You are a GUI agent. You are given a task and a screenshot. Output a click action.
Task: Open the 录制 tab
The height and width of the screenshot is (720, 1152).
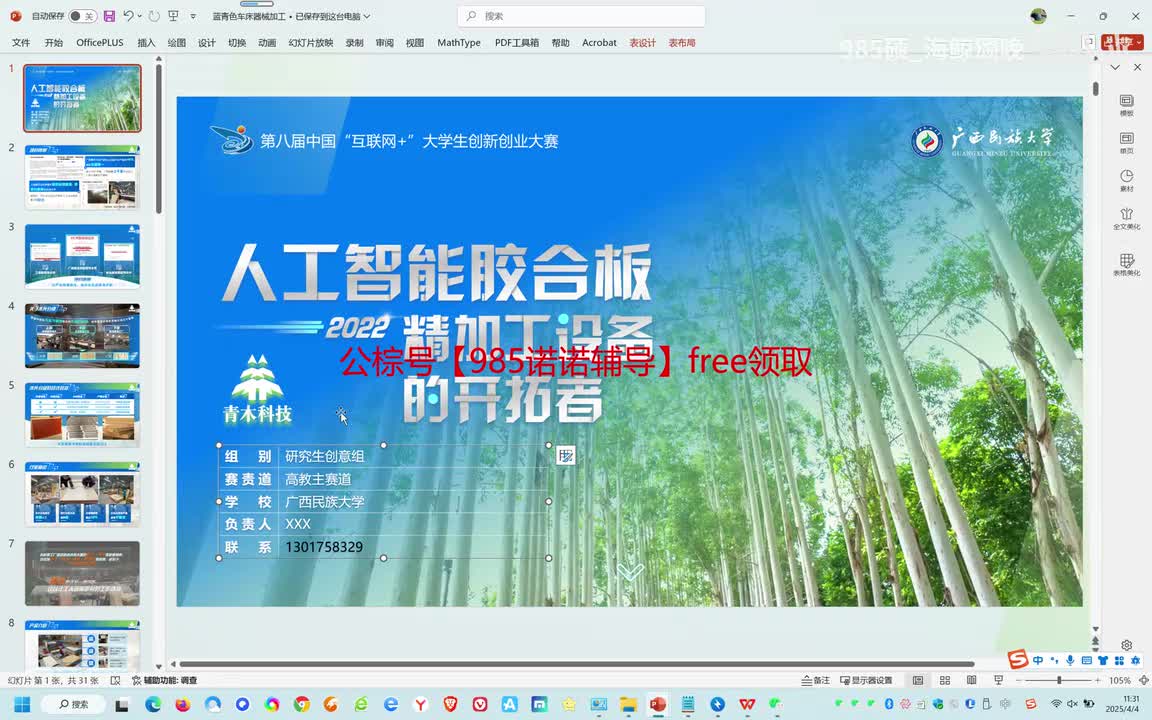pos(354,43)
